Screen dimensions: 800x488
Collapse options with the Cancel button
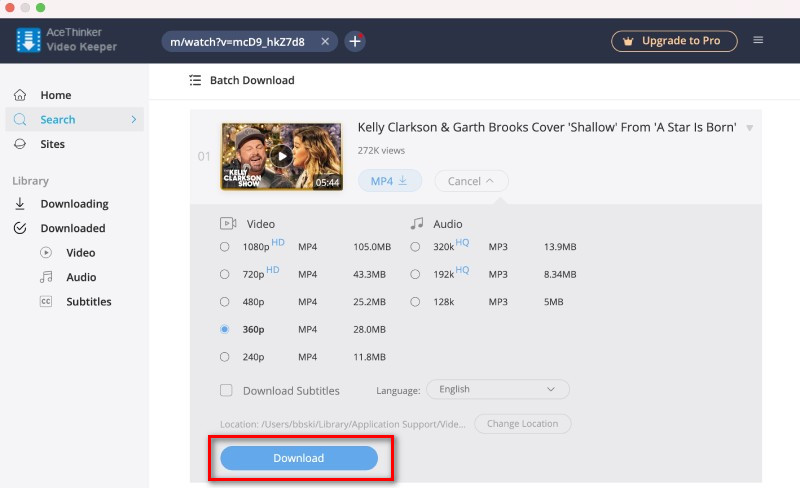point(471,181)
